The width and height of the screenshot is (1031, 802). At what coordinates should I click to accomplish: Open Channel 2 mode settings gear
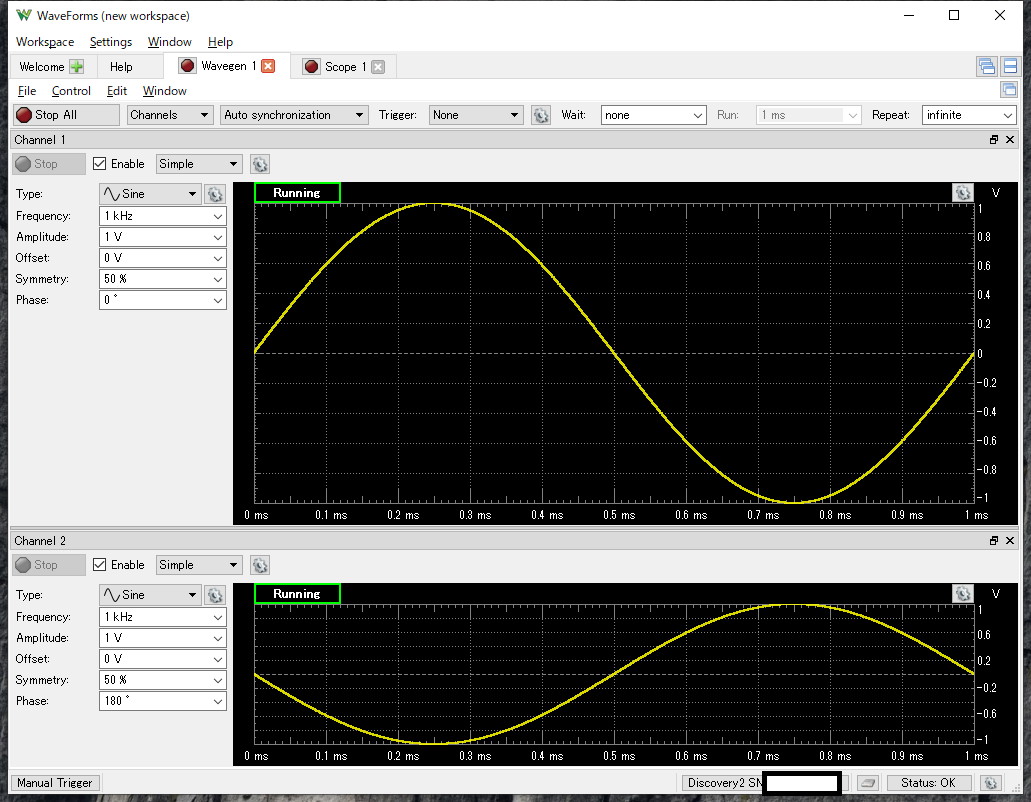260,565
